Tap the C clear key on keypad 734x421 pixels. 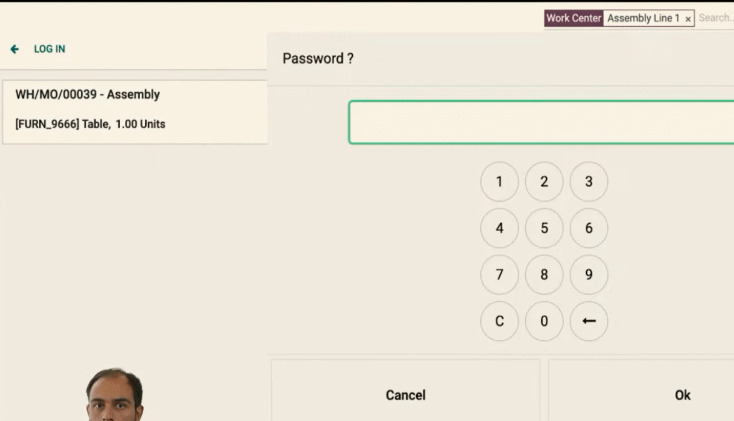pos(499,321)
